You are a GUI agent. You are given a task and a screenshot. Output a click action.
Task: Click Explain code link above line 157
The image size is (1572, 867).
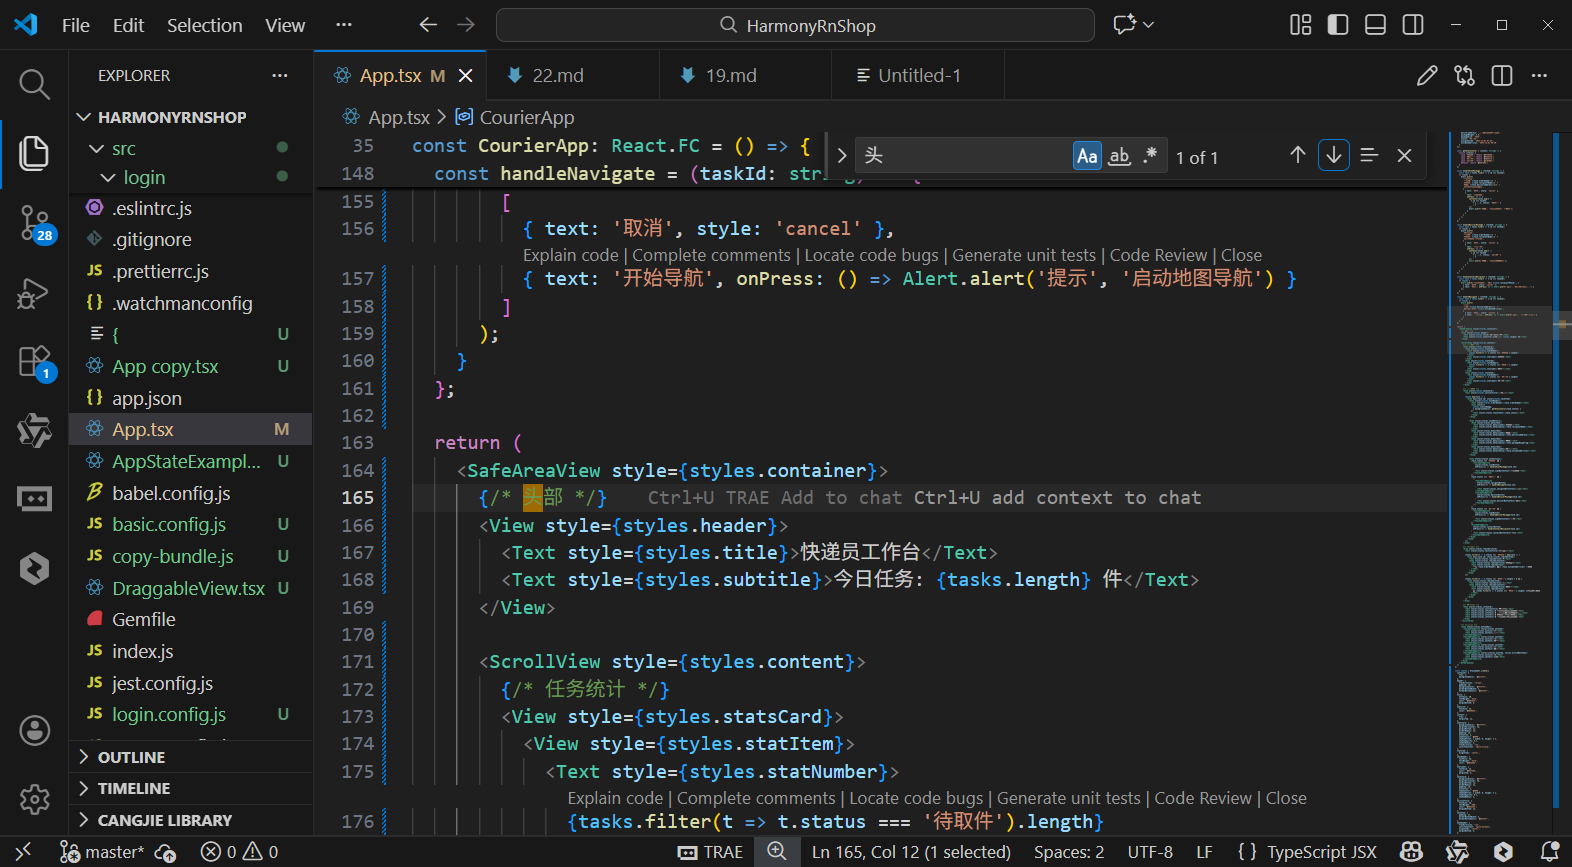[x=570, y=255]
